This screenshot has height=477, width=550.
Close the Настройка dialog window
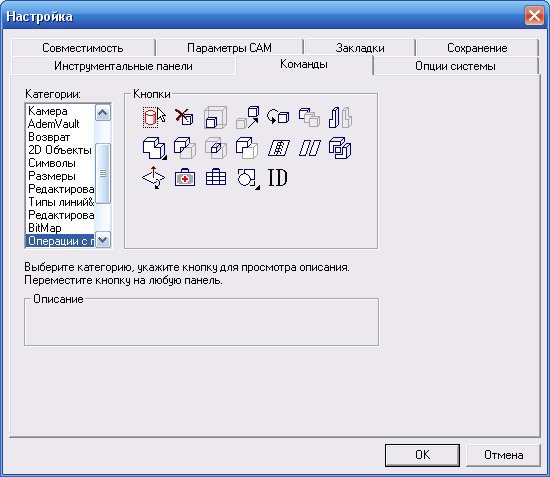(x=534, y=16)
